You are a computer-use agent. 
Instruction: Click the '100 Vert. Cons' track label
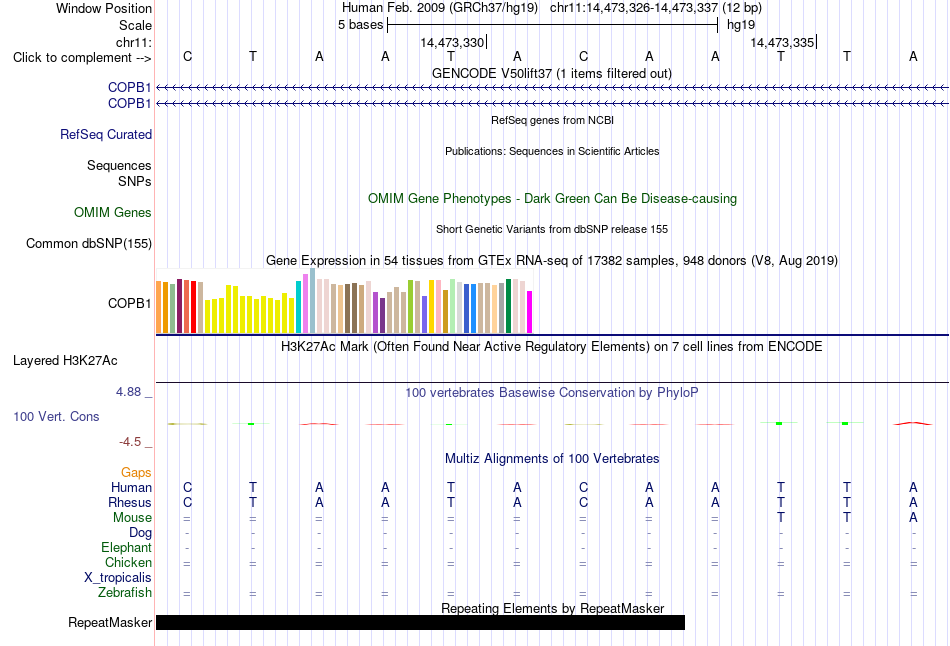click(x=56, y=416)
